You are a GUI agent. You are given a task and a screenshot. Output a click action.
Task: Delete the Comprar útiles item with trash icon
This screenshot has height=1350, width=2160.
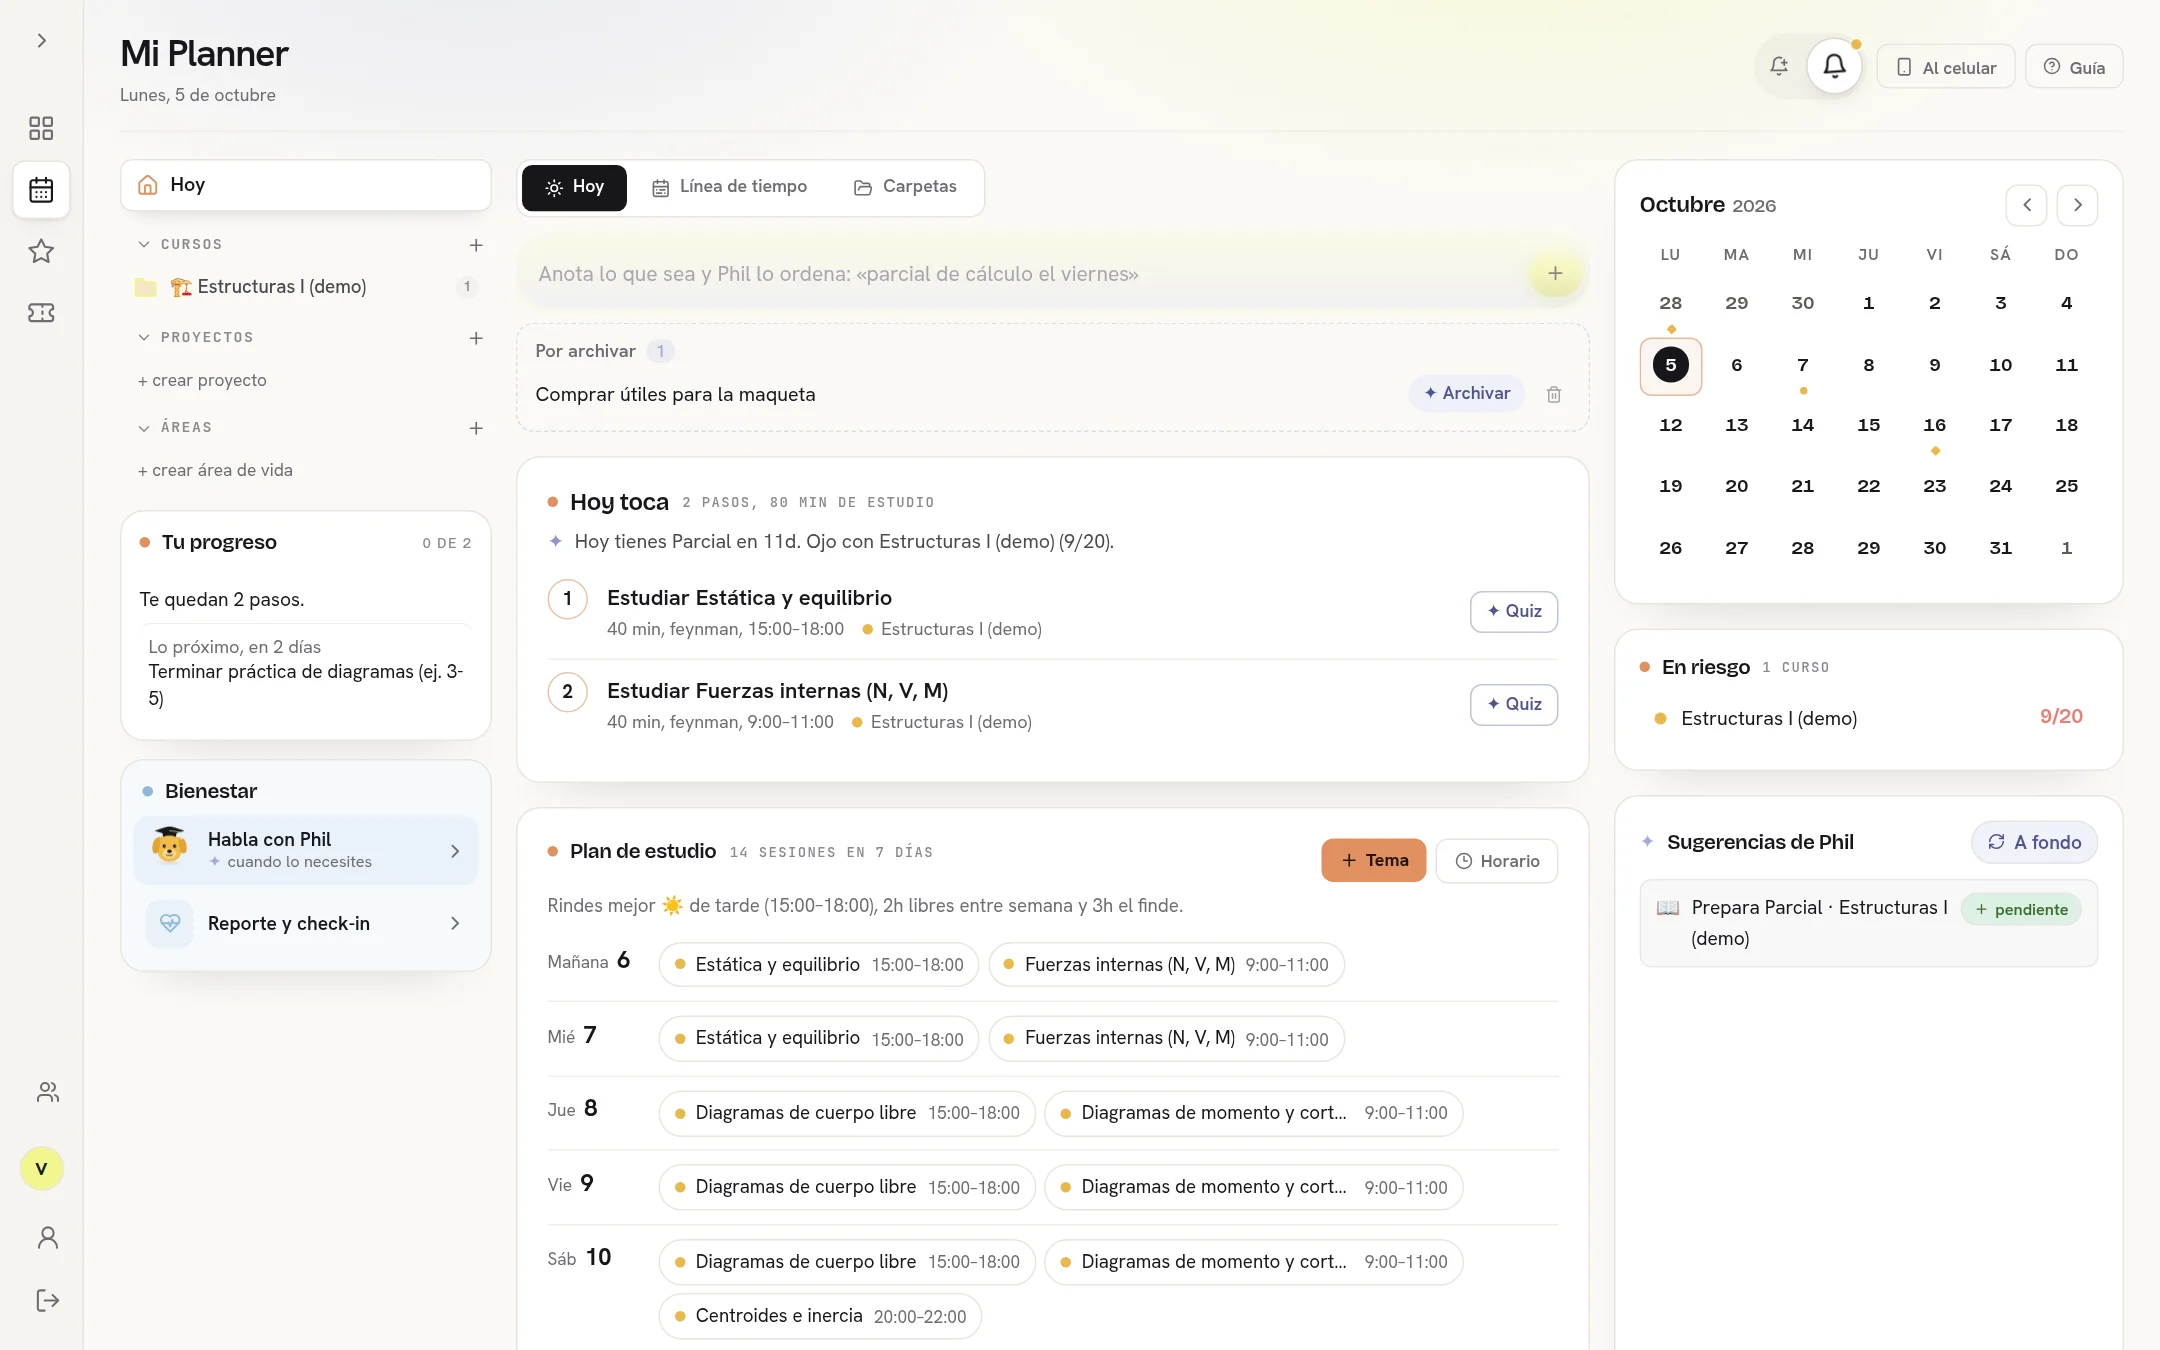click(x=1554, y=394)
